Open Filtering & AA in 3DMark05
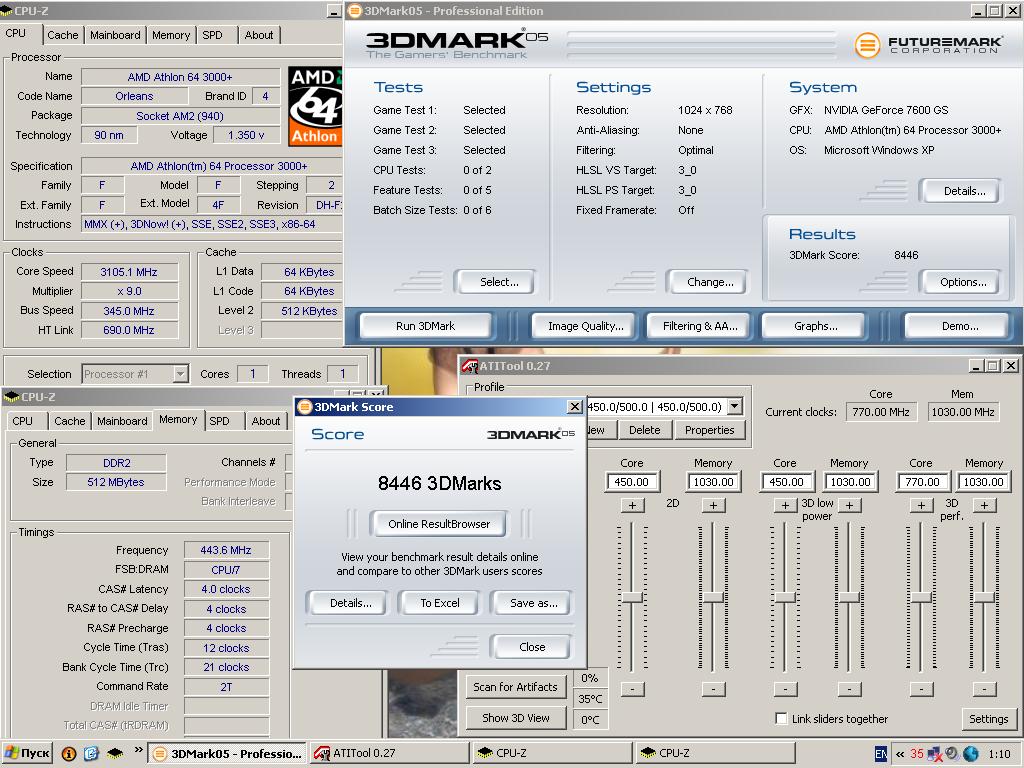 (x=699, y=326)
